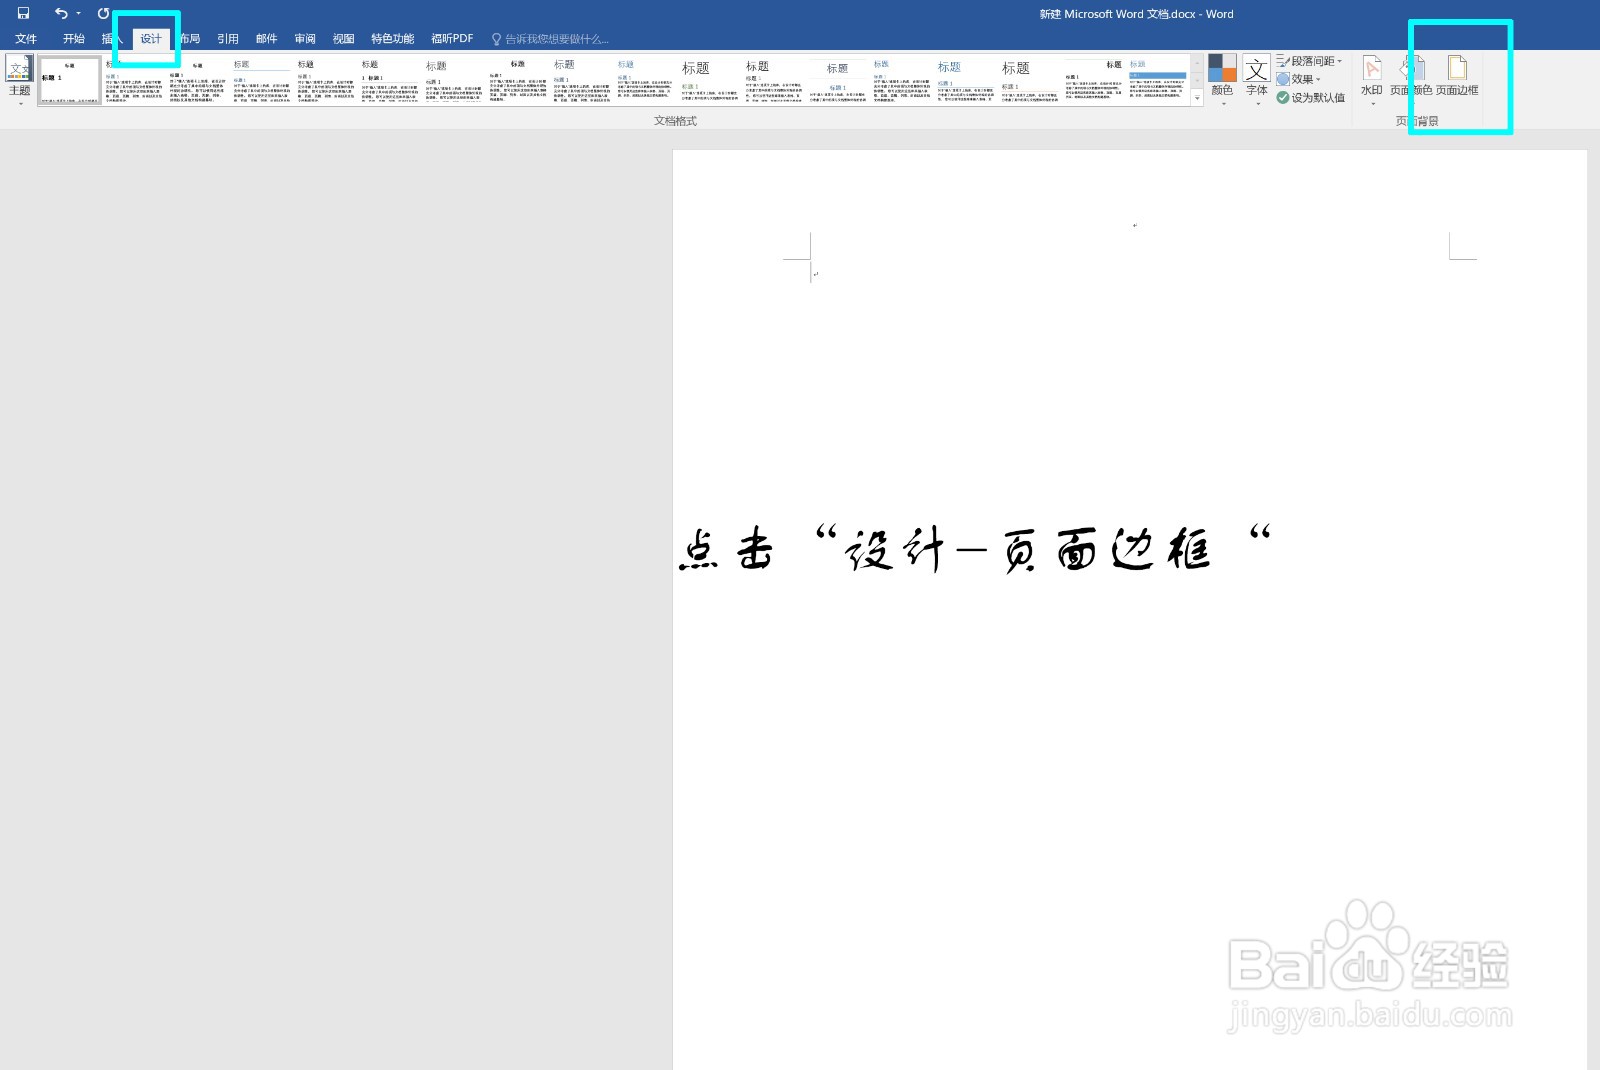Expand the 水印 dropdown arrow below Watermark
The height and width of the screenshot is (1070, 1600).
pos(1372,104)
